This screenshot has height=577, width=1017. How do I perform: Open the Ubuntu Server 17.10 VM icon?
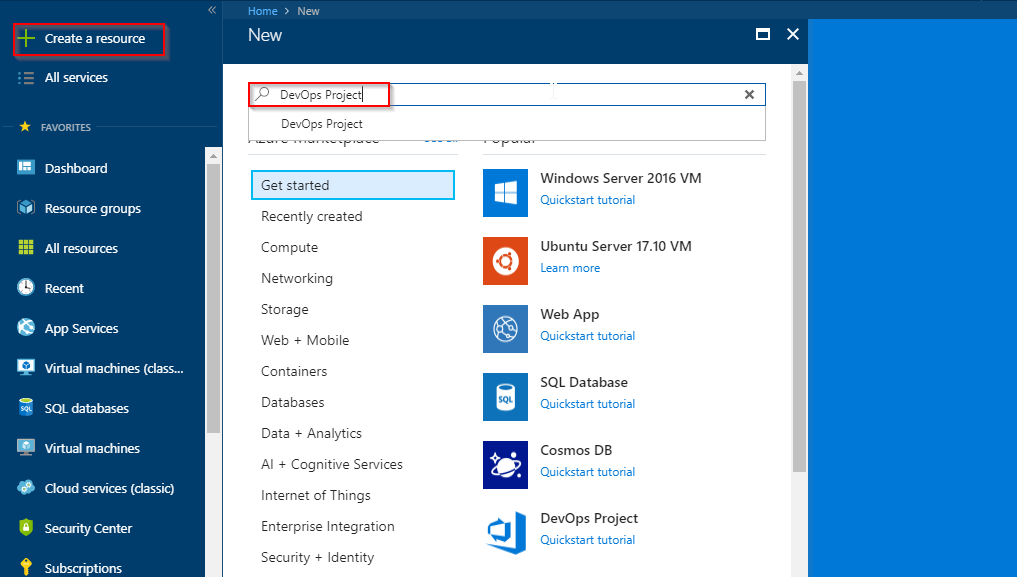point(505,261)
